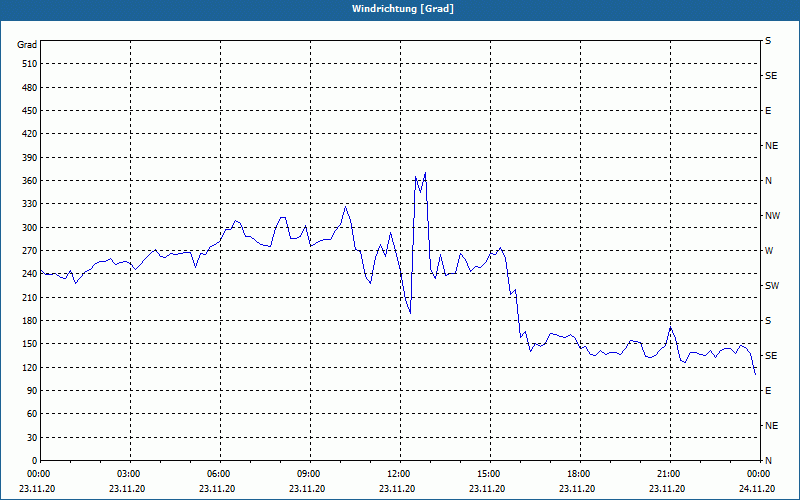
Task: Select the 210 degree axis label
Action: (x=30, y=297)
